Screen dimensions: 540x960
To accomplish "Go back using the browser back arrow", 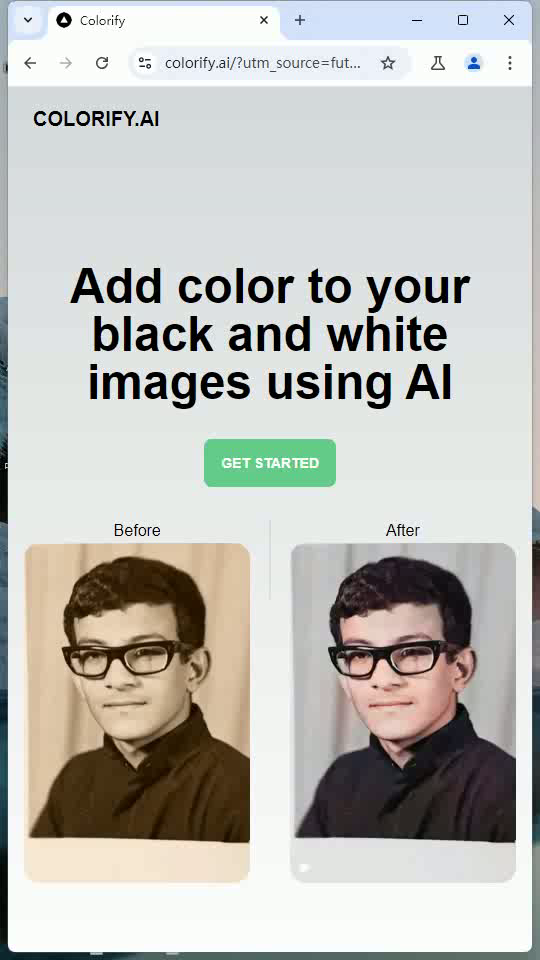I will 30,63.
